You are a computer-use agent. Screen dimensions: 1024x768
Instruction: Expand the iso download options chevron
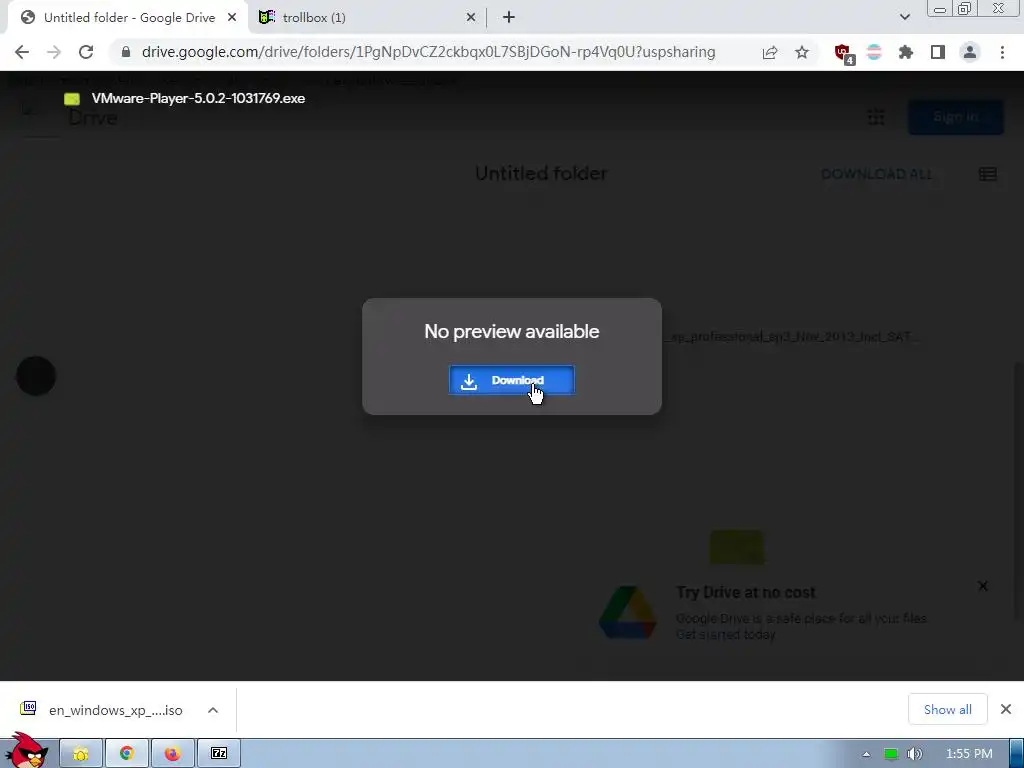tap(213, 710)
